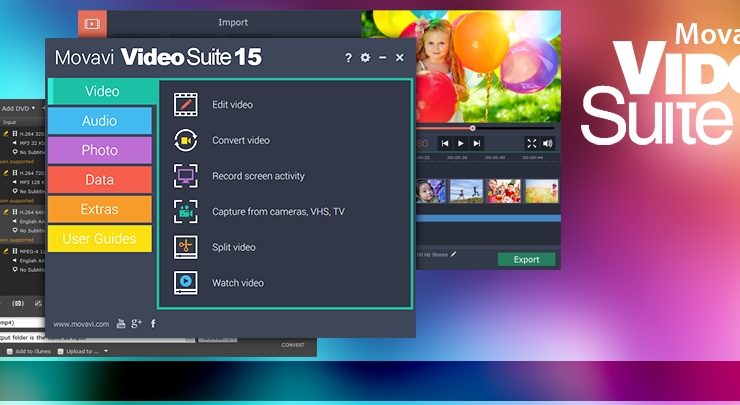Click the Convert video icon
Viewport: 740px width, 405px height.
tap(185, 140)
